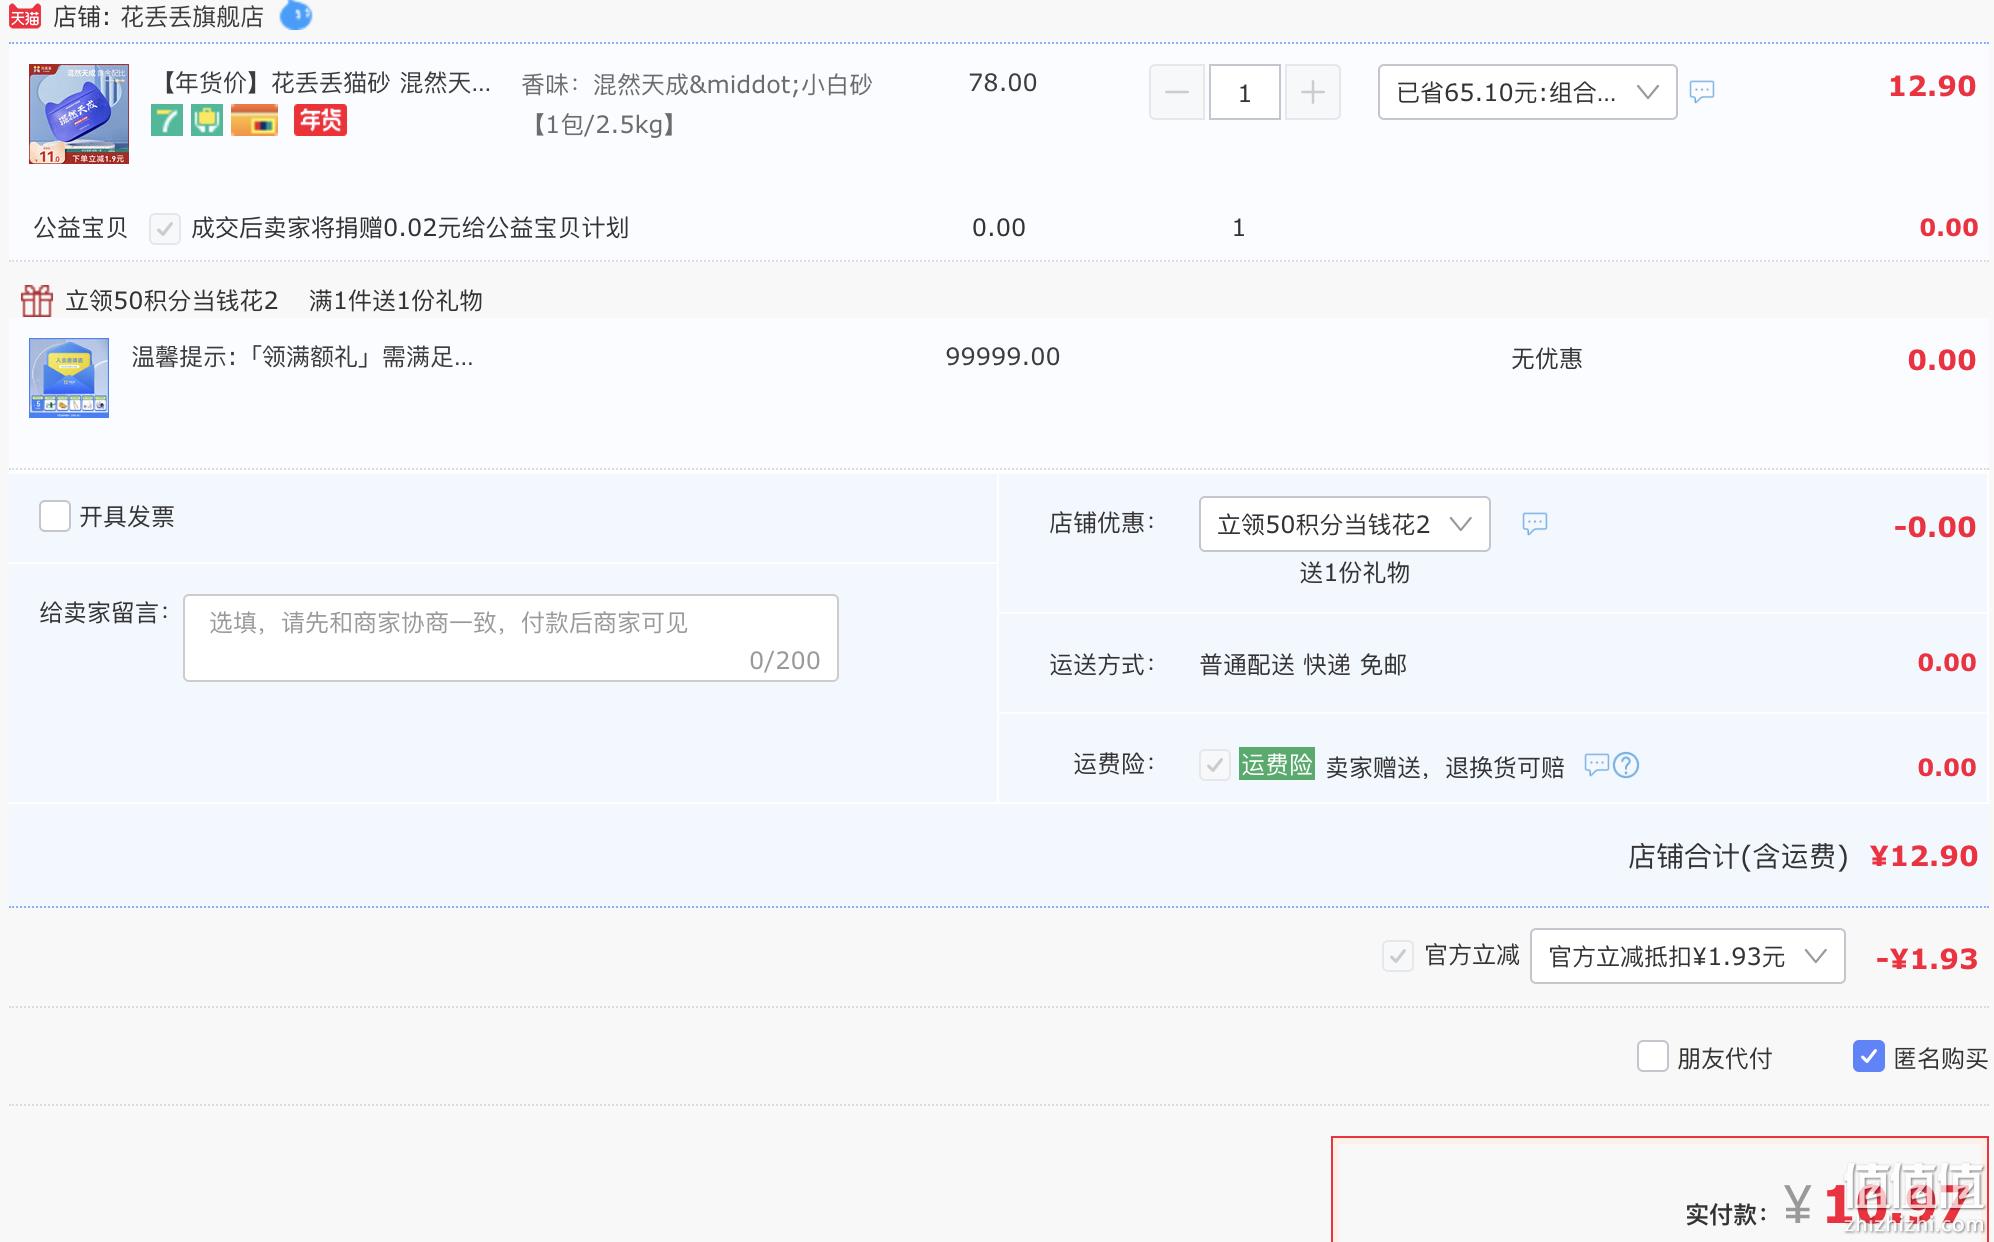The width and height of the screenshot is (1994, 1242).
Task: Click the 给卖家留言 message text field
Action: click(511, 639)
